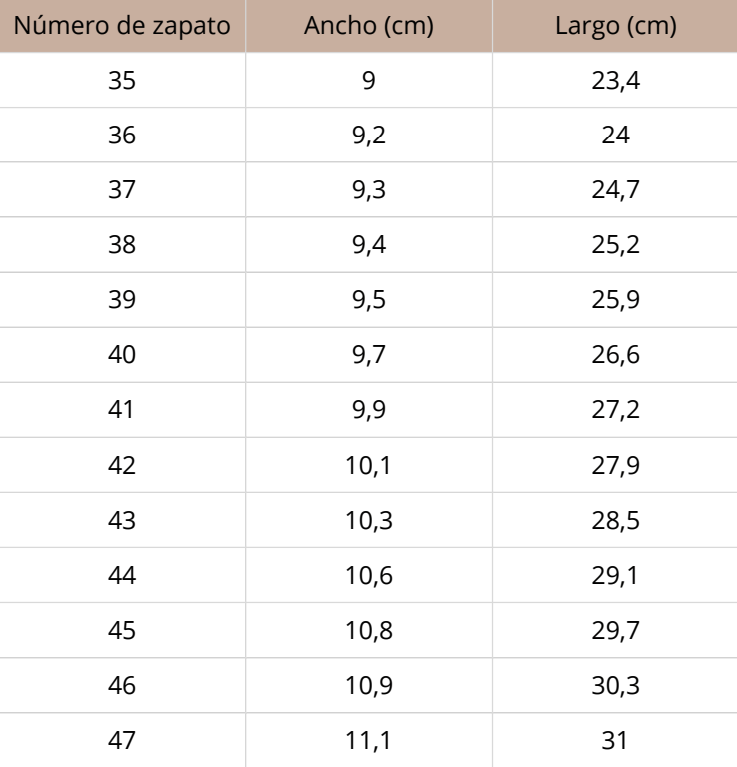Select shoe size 45 cell
Viewport: 737px width, 767px height.
tap(122, 630)
